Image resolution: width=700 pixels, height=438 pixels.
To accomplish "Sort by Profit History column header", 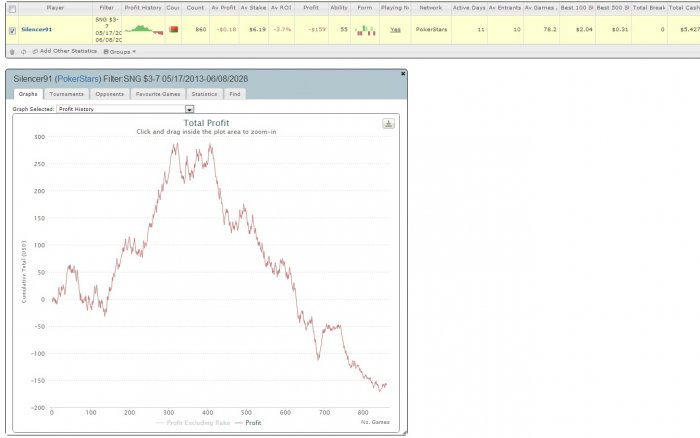I will point(143,8).
